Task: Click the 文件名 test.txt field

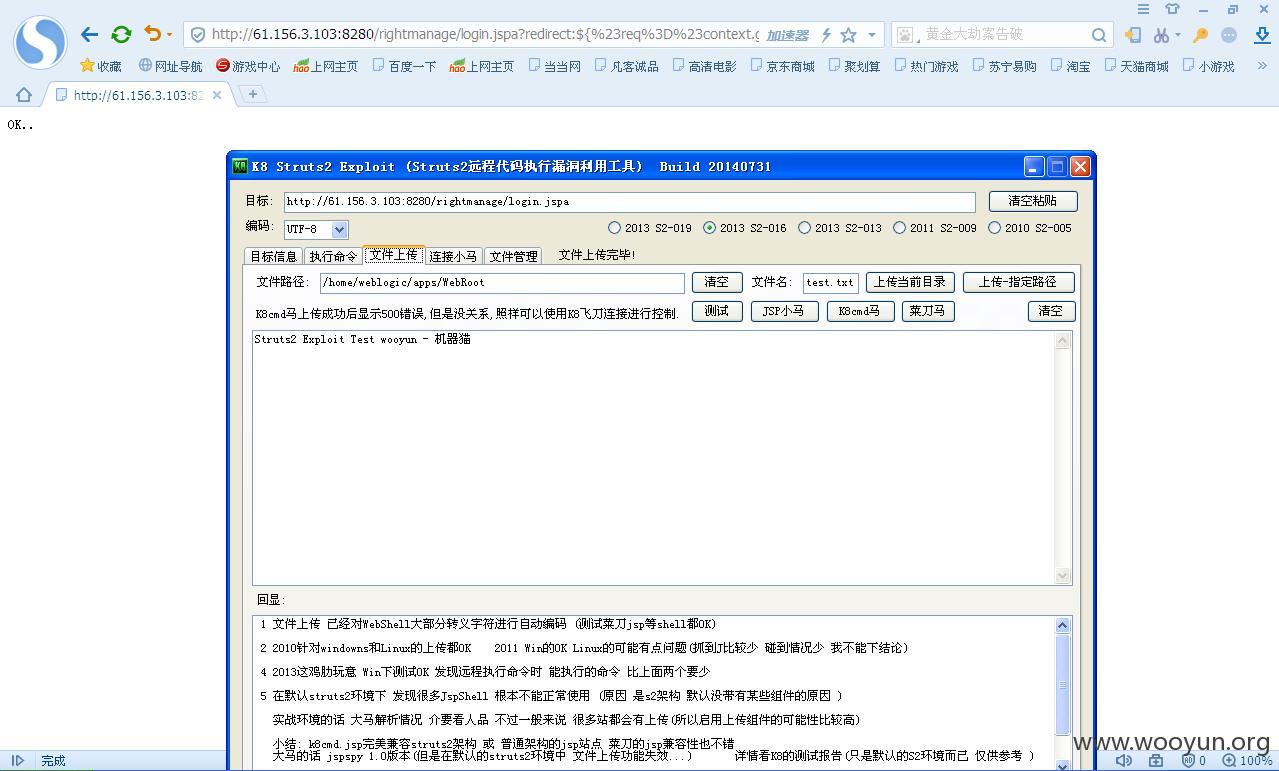Action: [831, 283]
